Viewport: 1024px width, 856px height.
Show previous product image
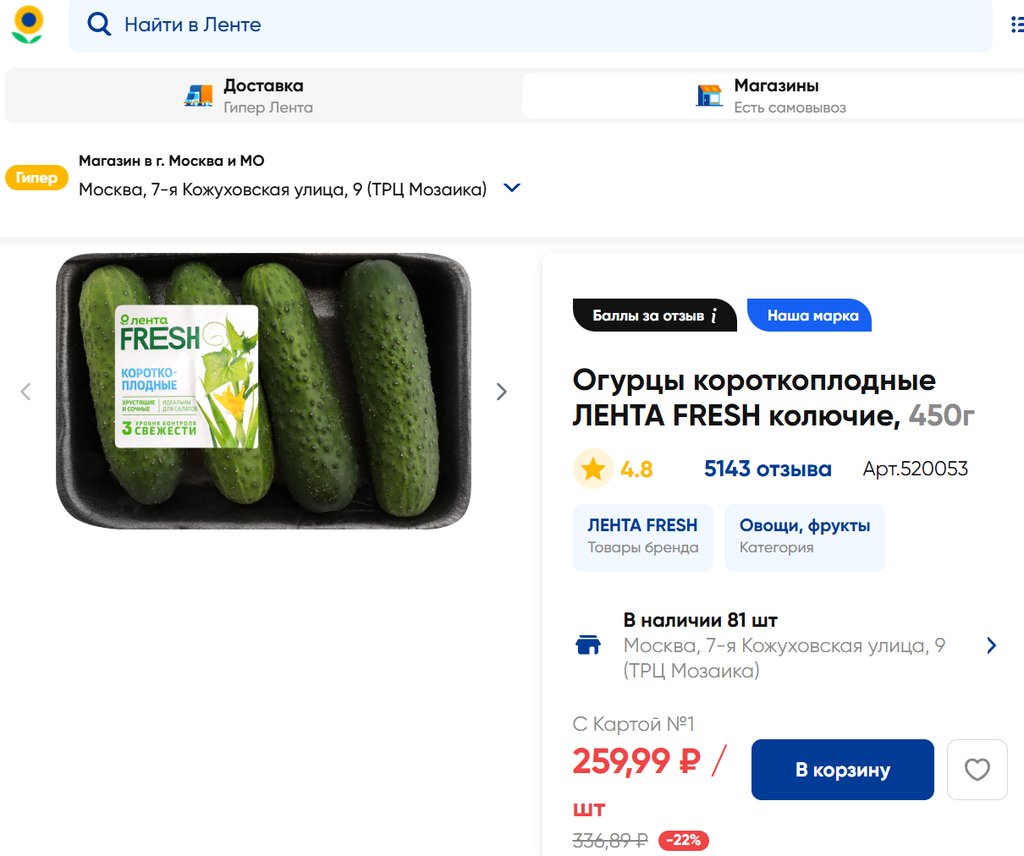(x=26, y=392)
